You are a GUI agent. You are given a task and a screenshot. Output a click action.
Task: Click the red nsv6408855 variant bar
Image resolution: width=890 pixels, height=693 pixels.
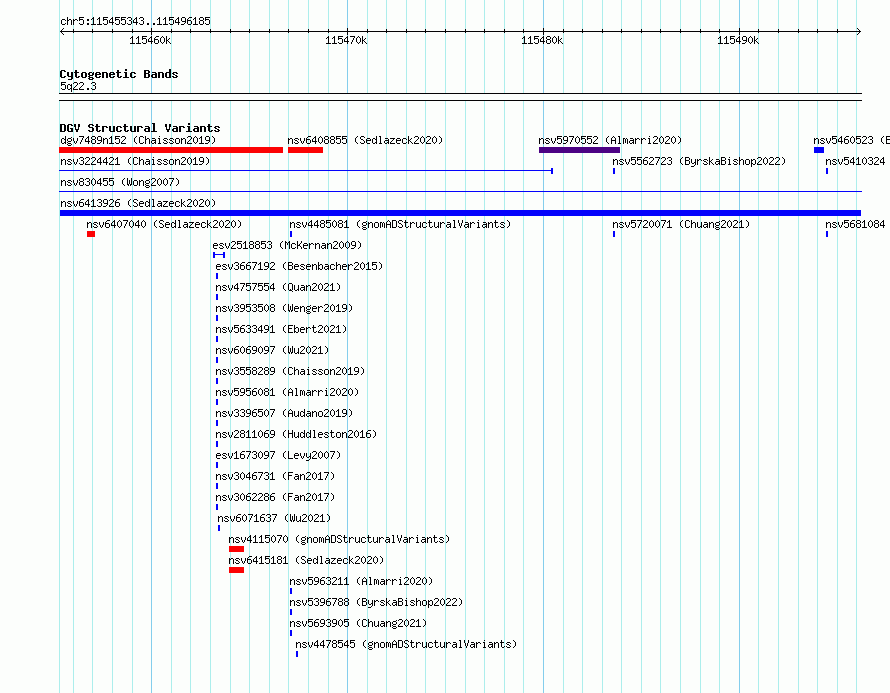pyautogui.click(x=305, y=150)
